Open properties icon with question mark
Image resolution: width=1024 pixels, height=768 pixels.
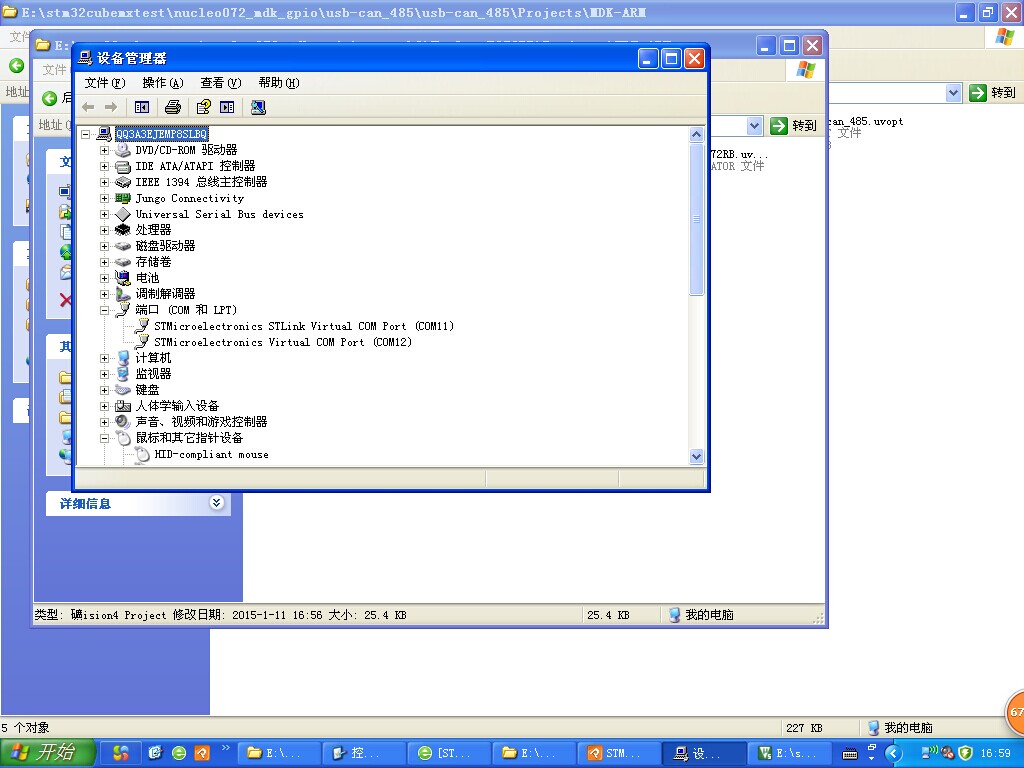pos(204,107)
